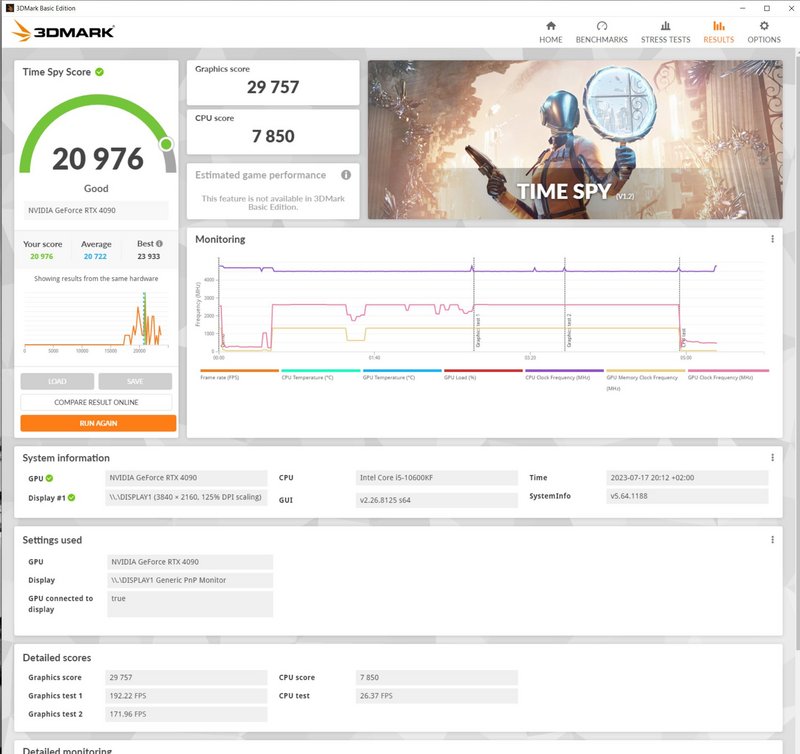Image resolution: width=800 pixels, height=754 pixels.
Task: Click the Time field 2023-07-17 20:12
Action: (x=687, y=478)
